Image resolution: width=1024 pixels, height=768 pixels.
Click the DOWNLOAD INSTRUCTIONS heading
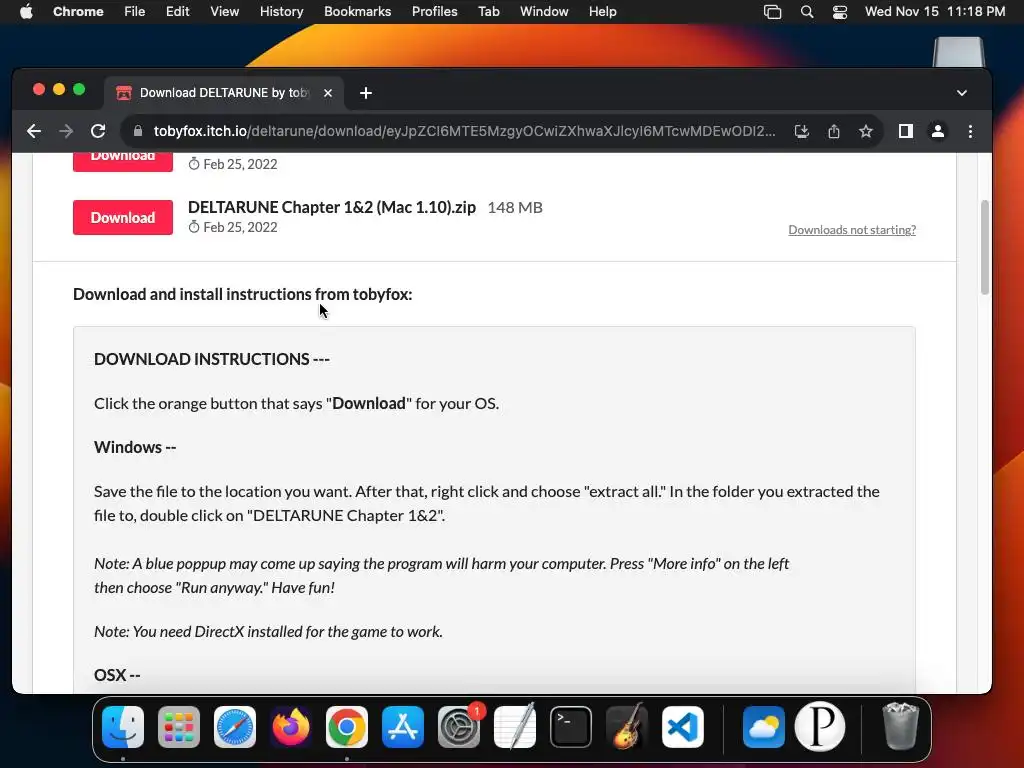pos(212,359)
